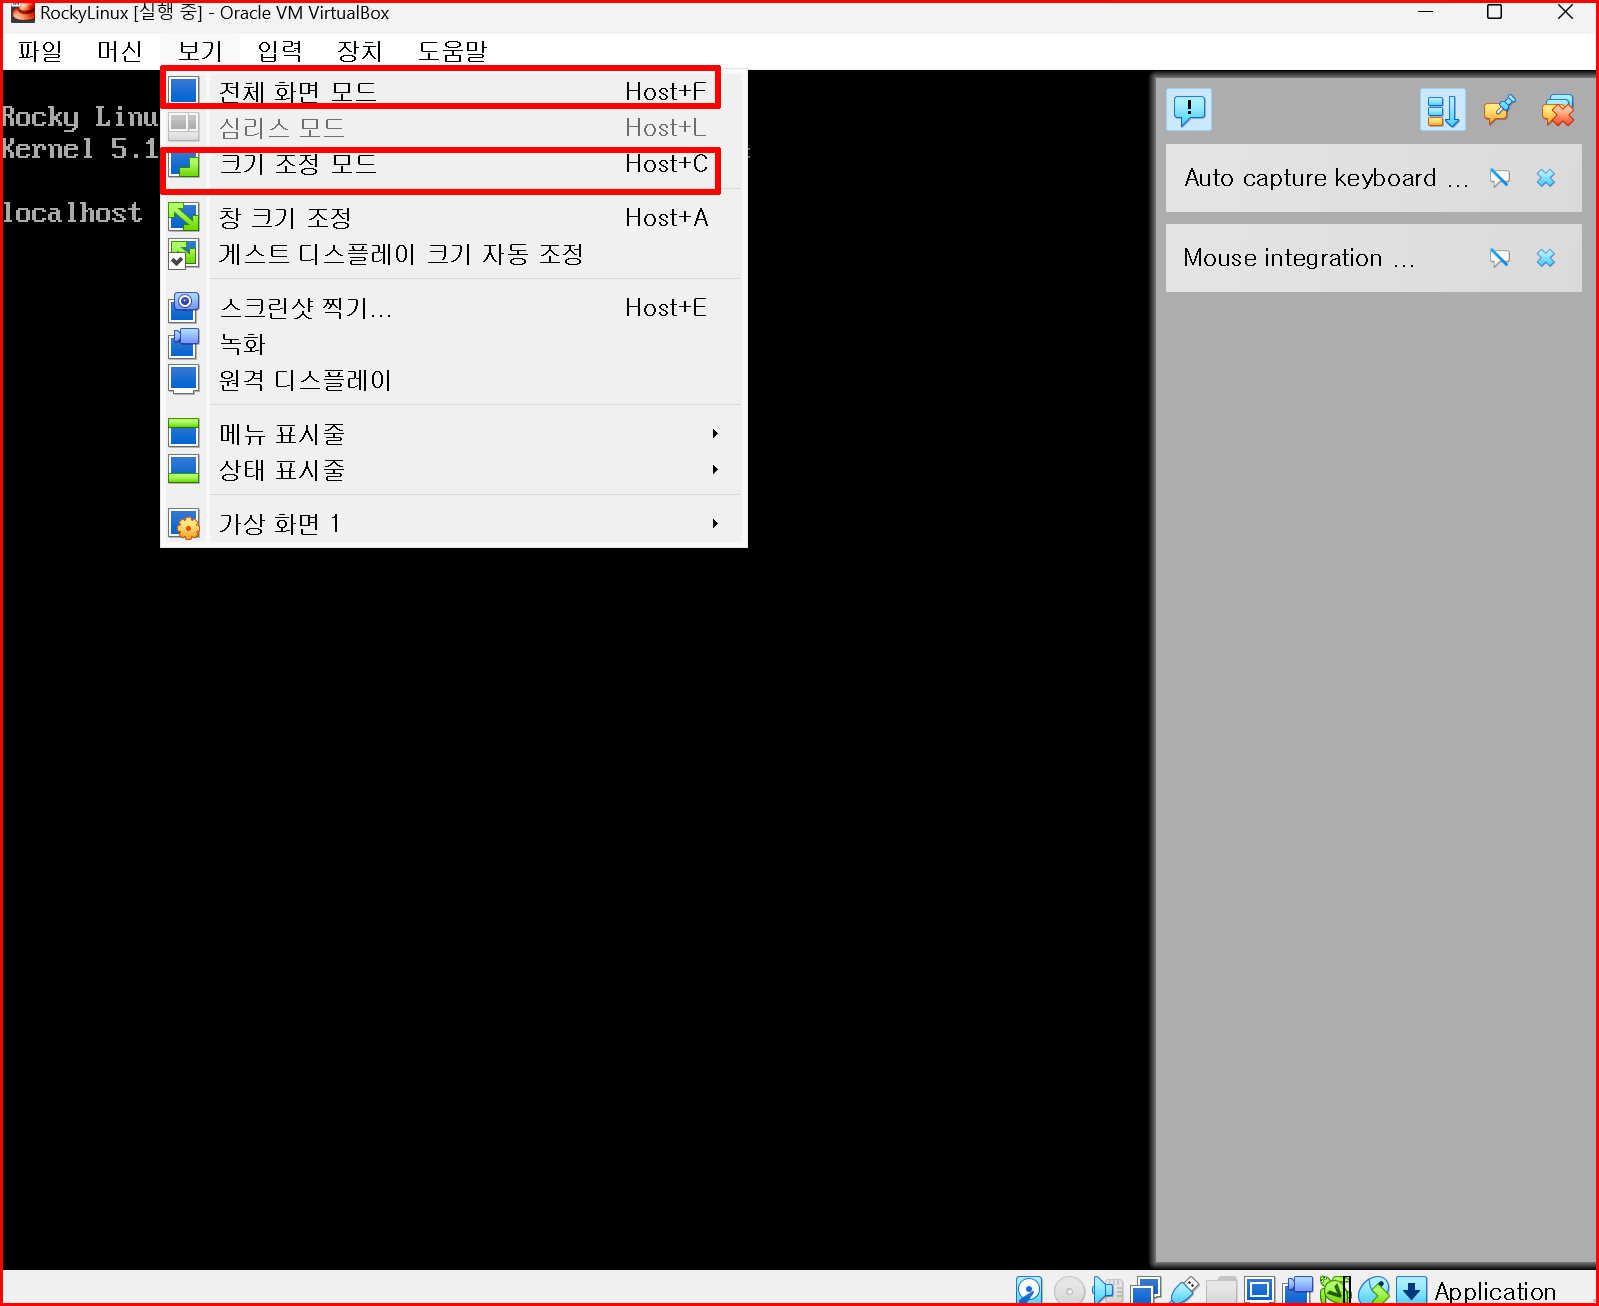The width and height of the screenshot is (1599, 1306).
Task: Read the Mouse integration notification text
Action: [1299, 258]
